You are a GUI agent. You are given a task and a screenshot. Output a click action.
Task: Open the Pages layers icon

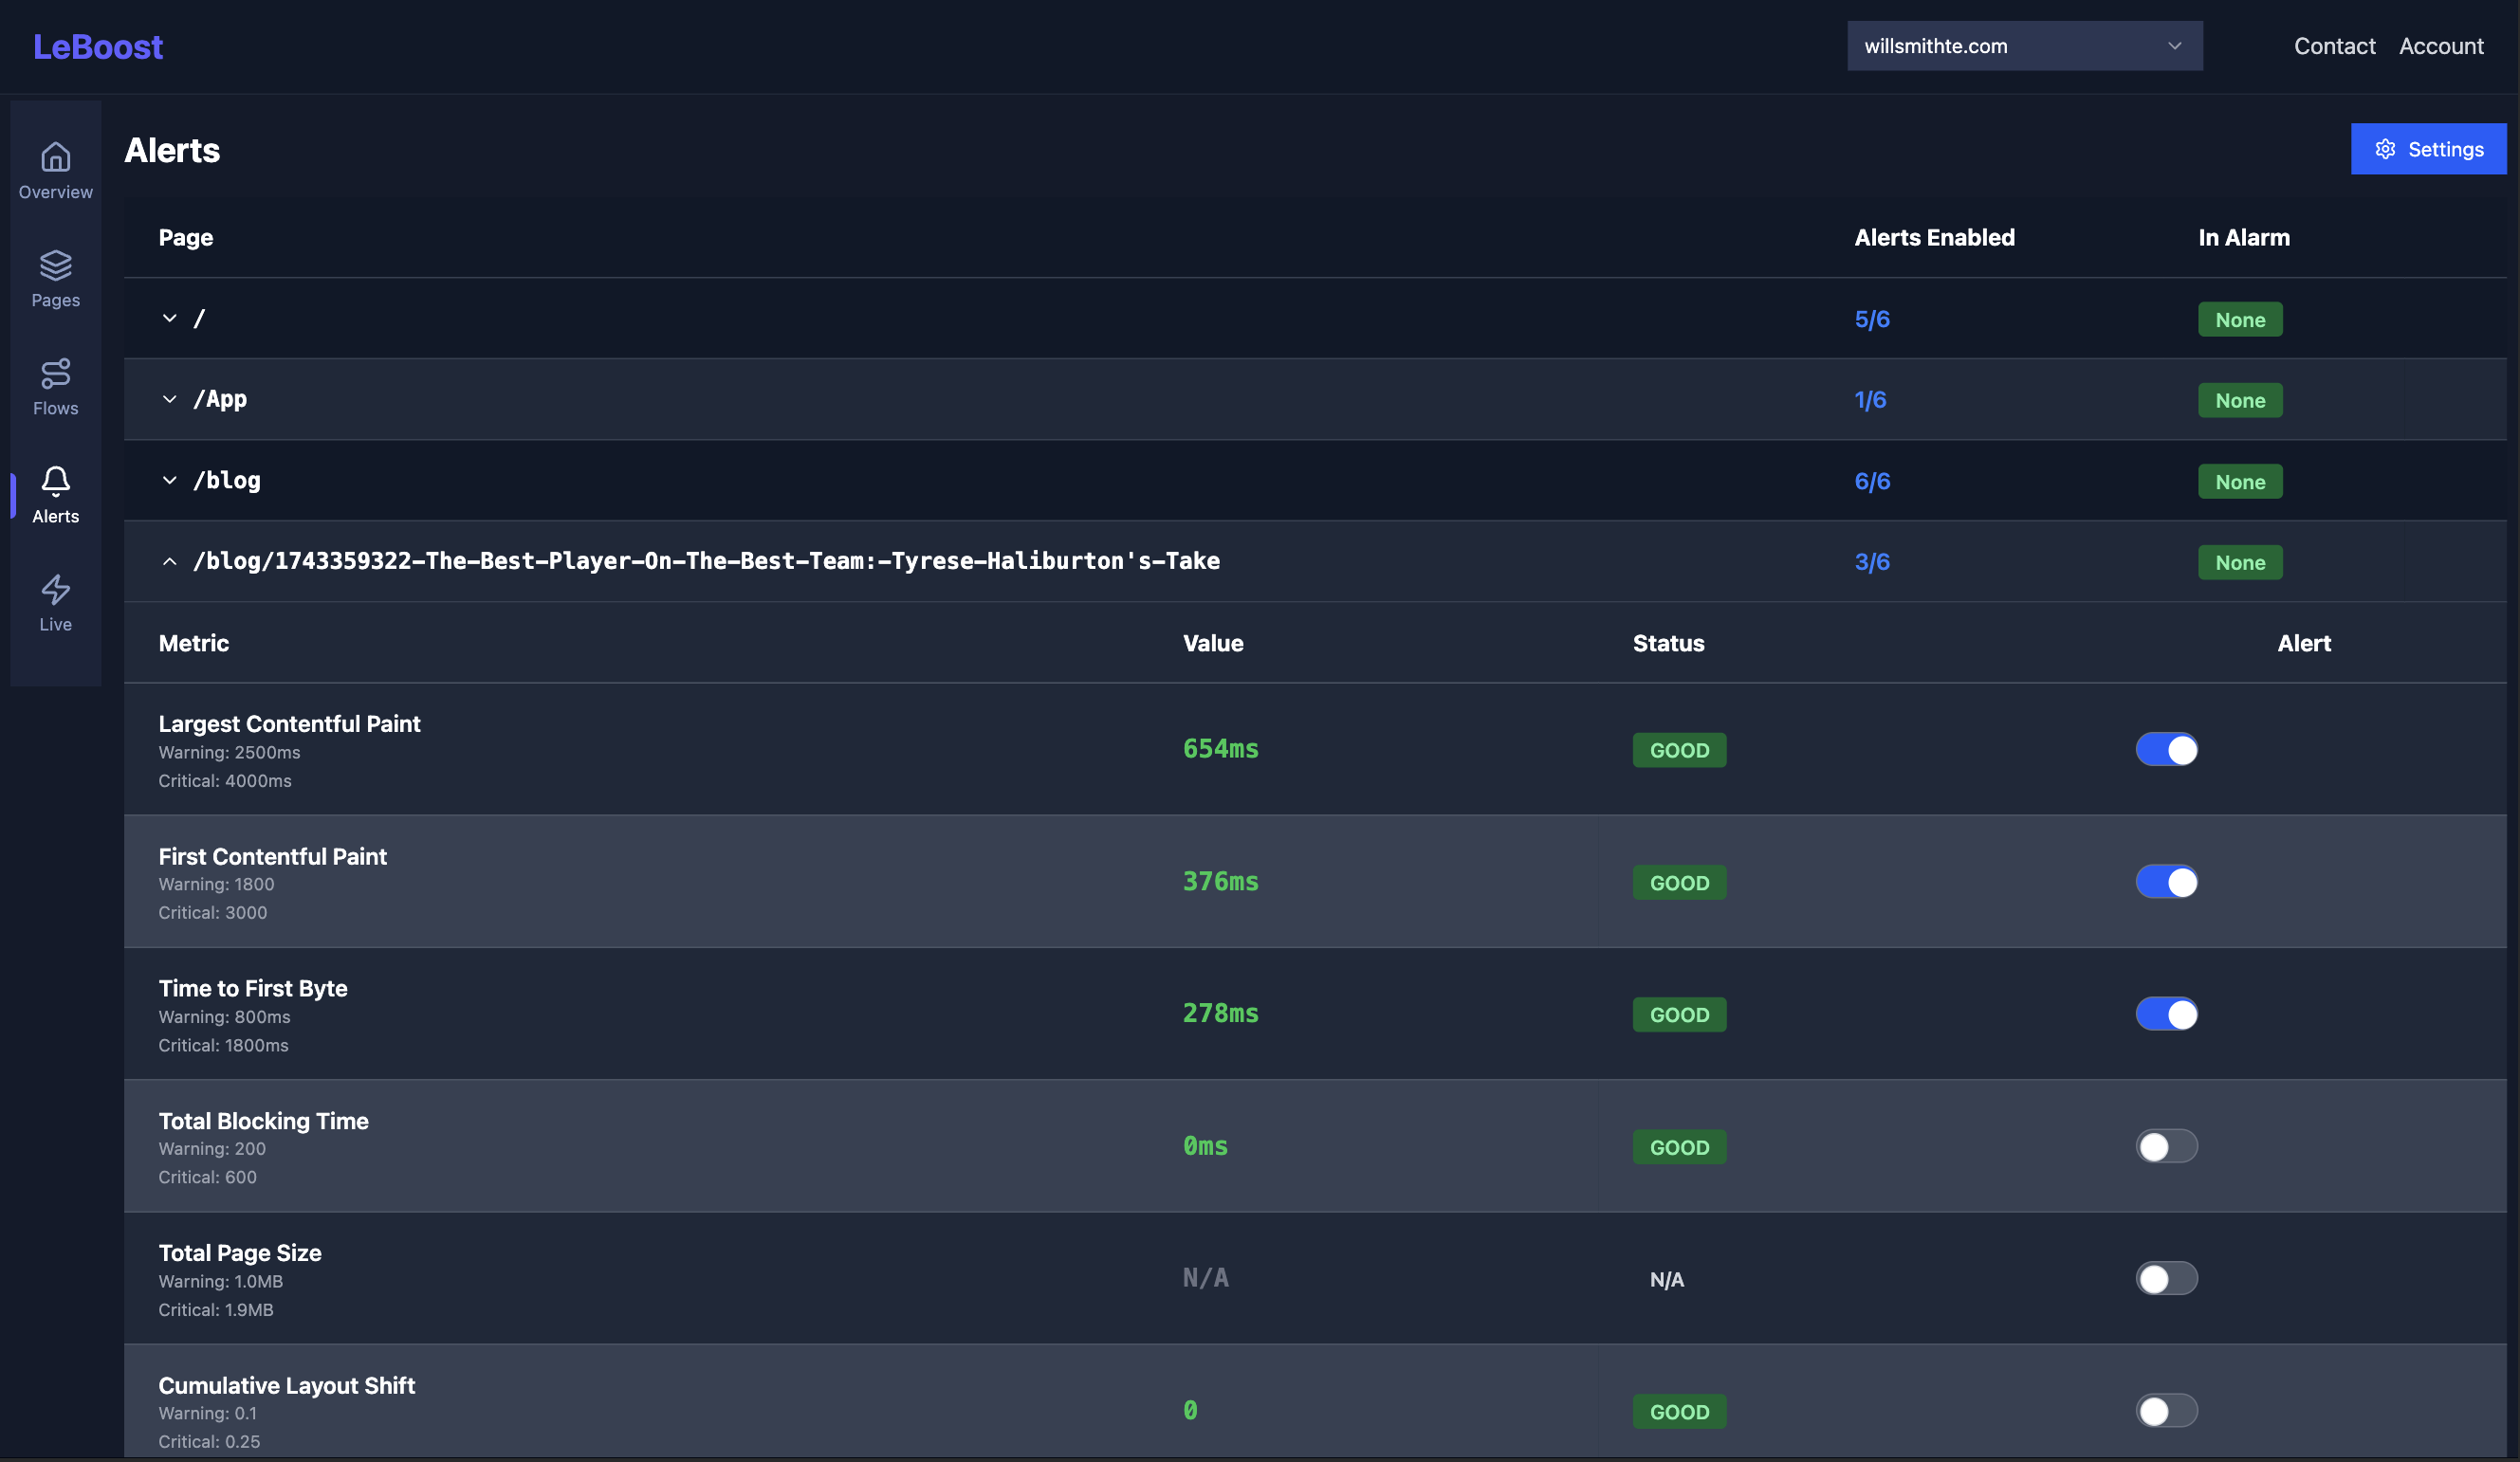pos(55,265)
